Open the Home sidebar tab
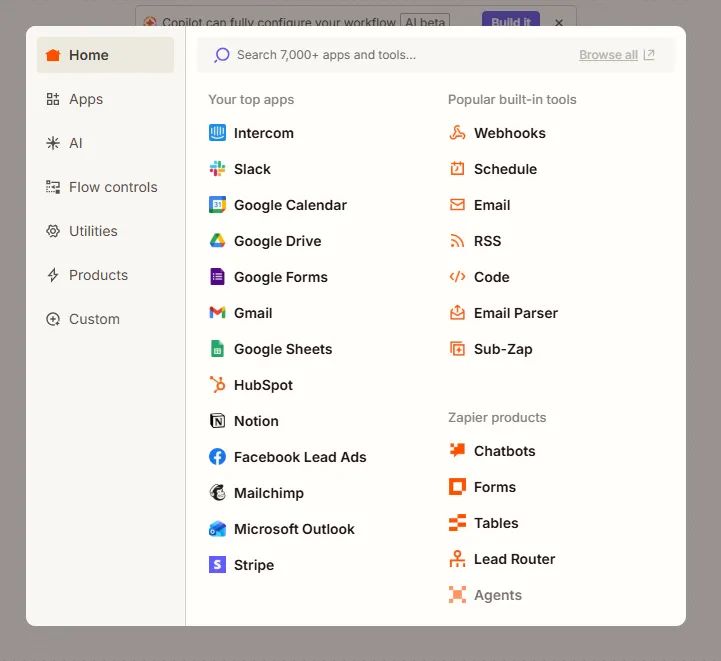The image size is (721, 661). tap(105, 55)
